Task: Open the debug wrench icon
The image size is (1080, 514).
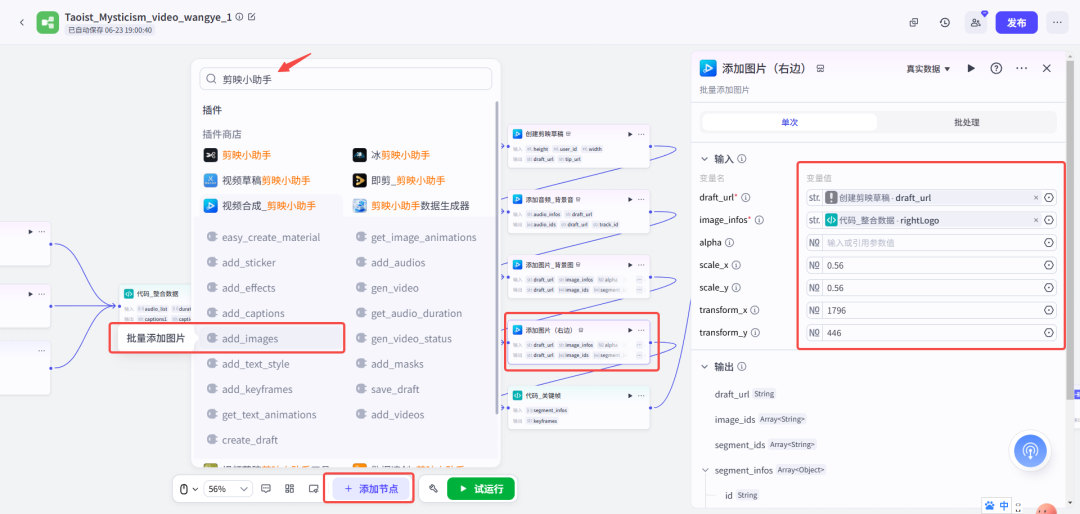Action: pos(433,489)
